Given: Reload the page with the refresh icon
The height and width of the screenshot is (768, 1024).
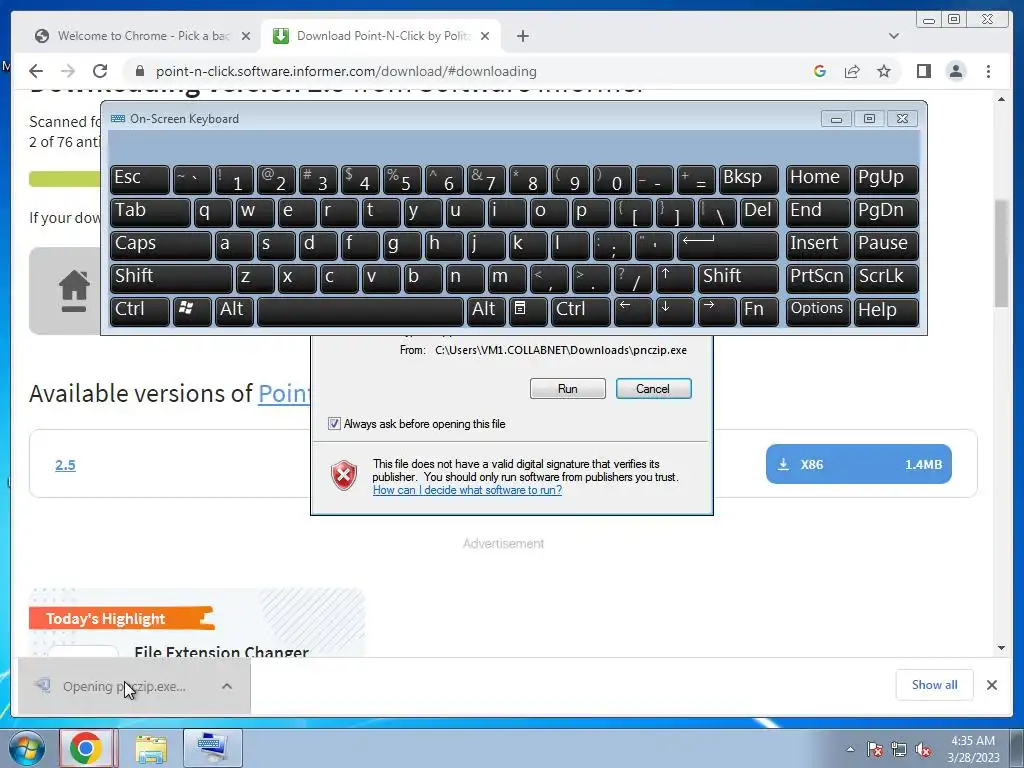Looking at the screenshot, I should [100, 71].
